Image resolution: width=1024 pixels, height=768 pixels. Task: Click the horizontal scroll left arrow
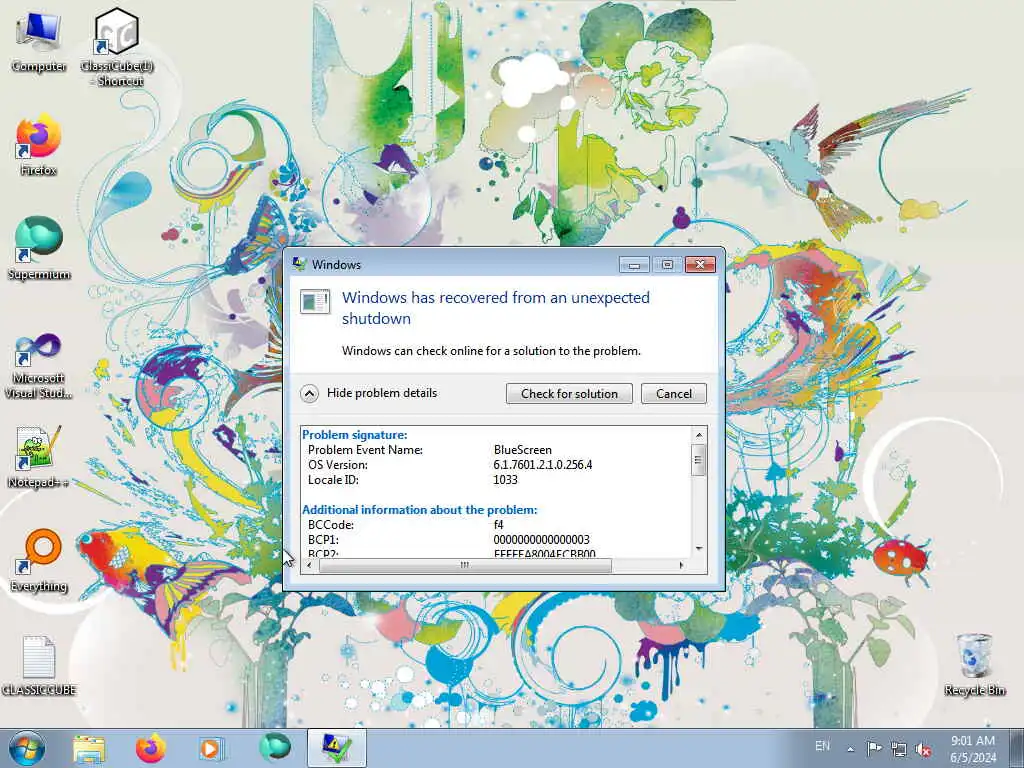(310, 565)
